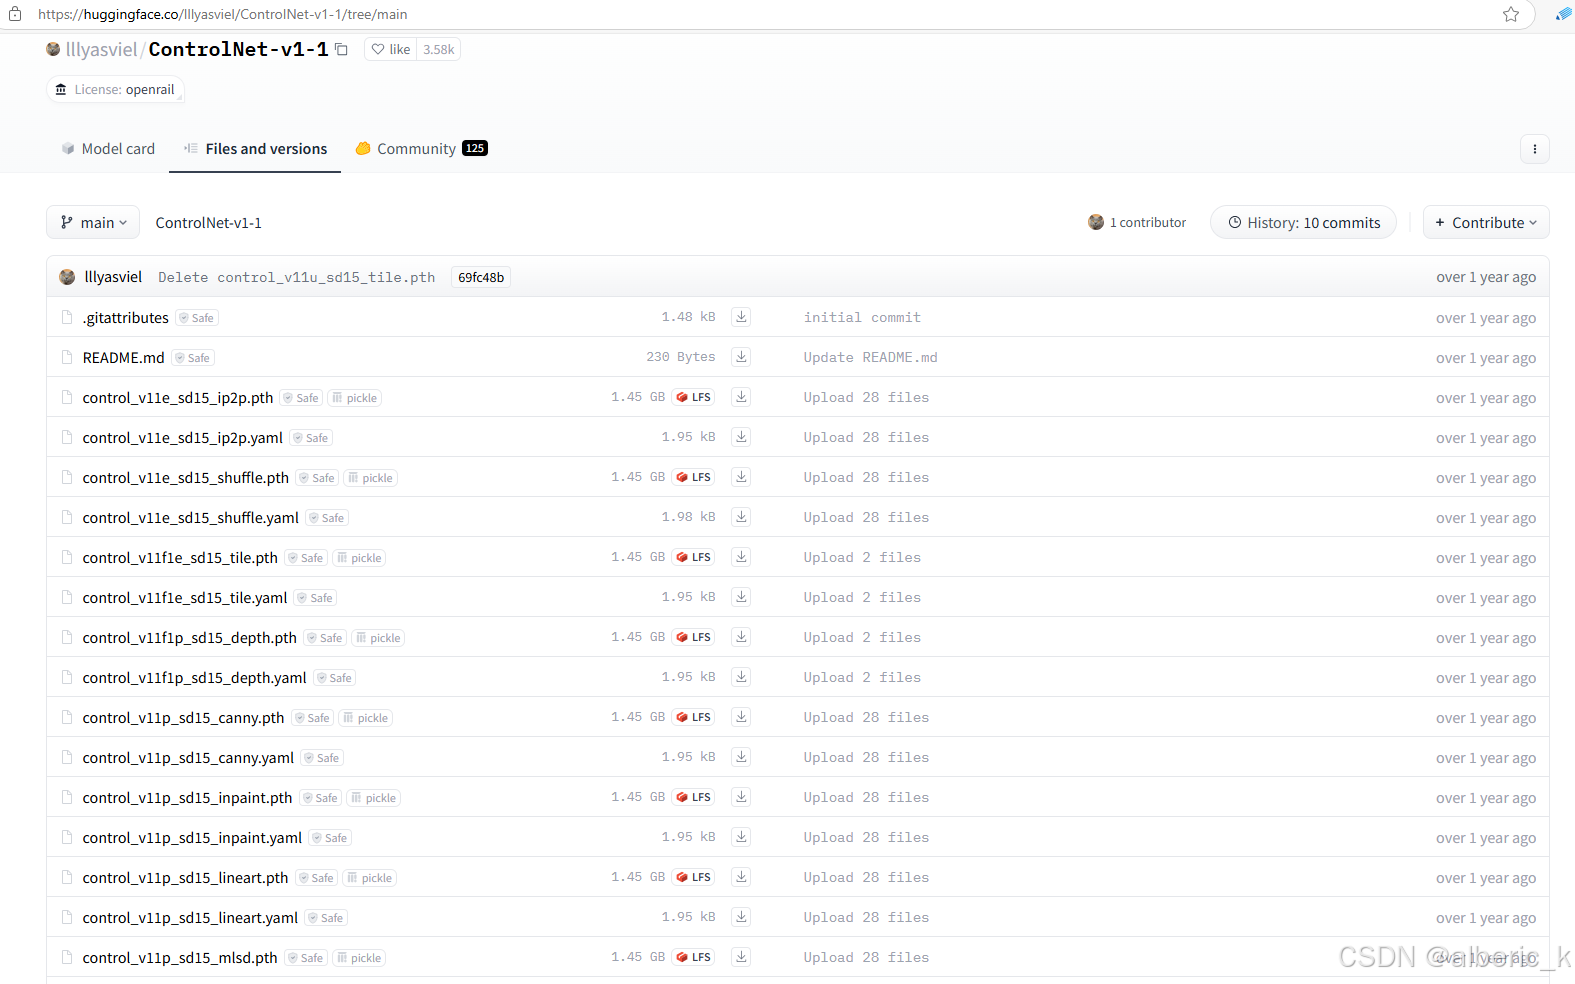Screen dimensions: 1575x984
Task: Click the browser address bar URL
Action: (x=222, y=14)
